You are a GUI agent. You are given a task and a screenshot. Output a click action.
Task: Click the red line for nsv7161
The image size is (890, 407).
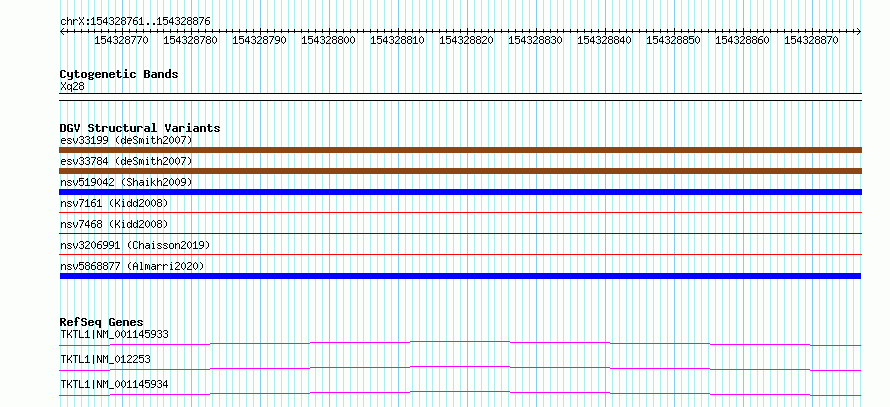(460, 212)
